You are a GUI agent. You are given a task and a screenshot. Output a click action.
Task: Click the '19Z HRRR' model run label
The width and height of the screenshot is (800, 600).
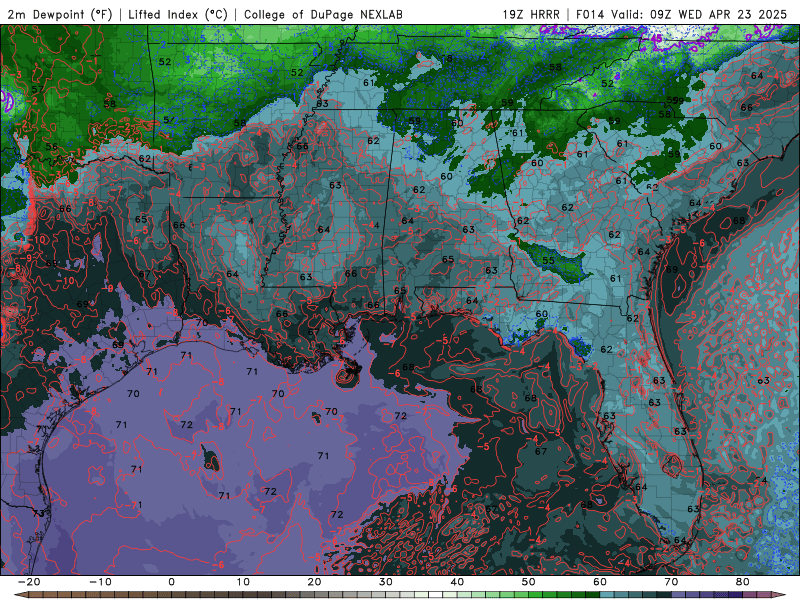tap(531, 14)
